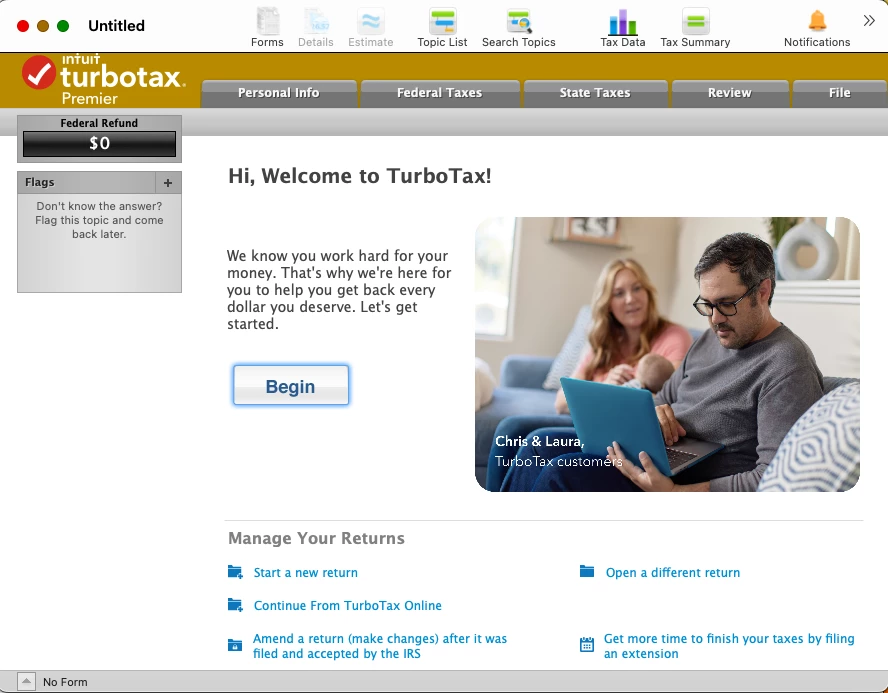Switch to the Federal Taxes tab
This screenshot has width=888, height=693.
pos(439,93)
